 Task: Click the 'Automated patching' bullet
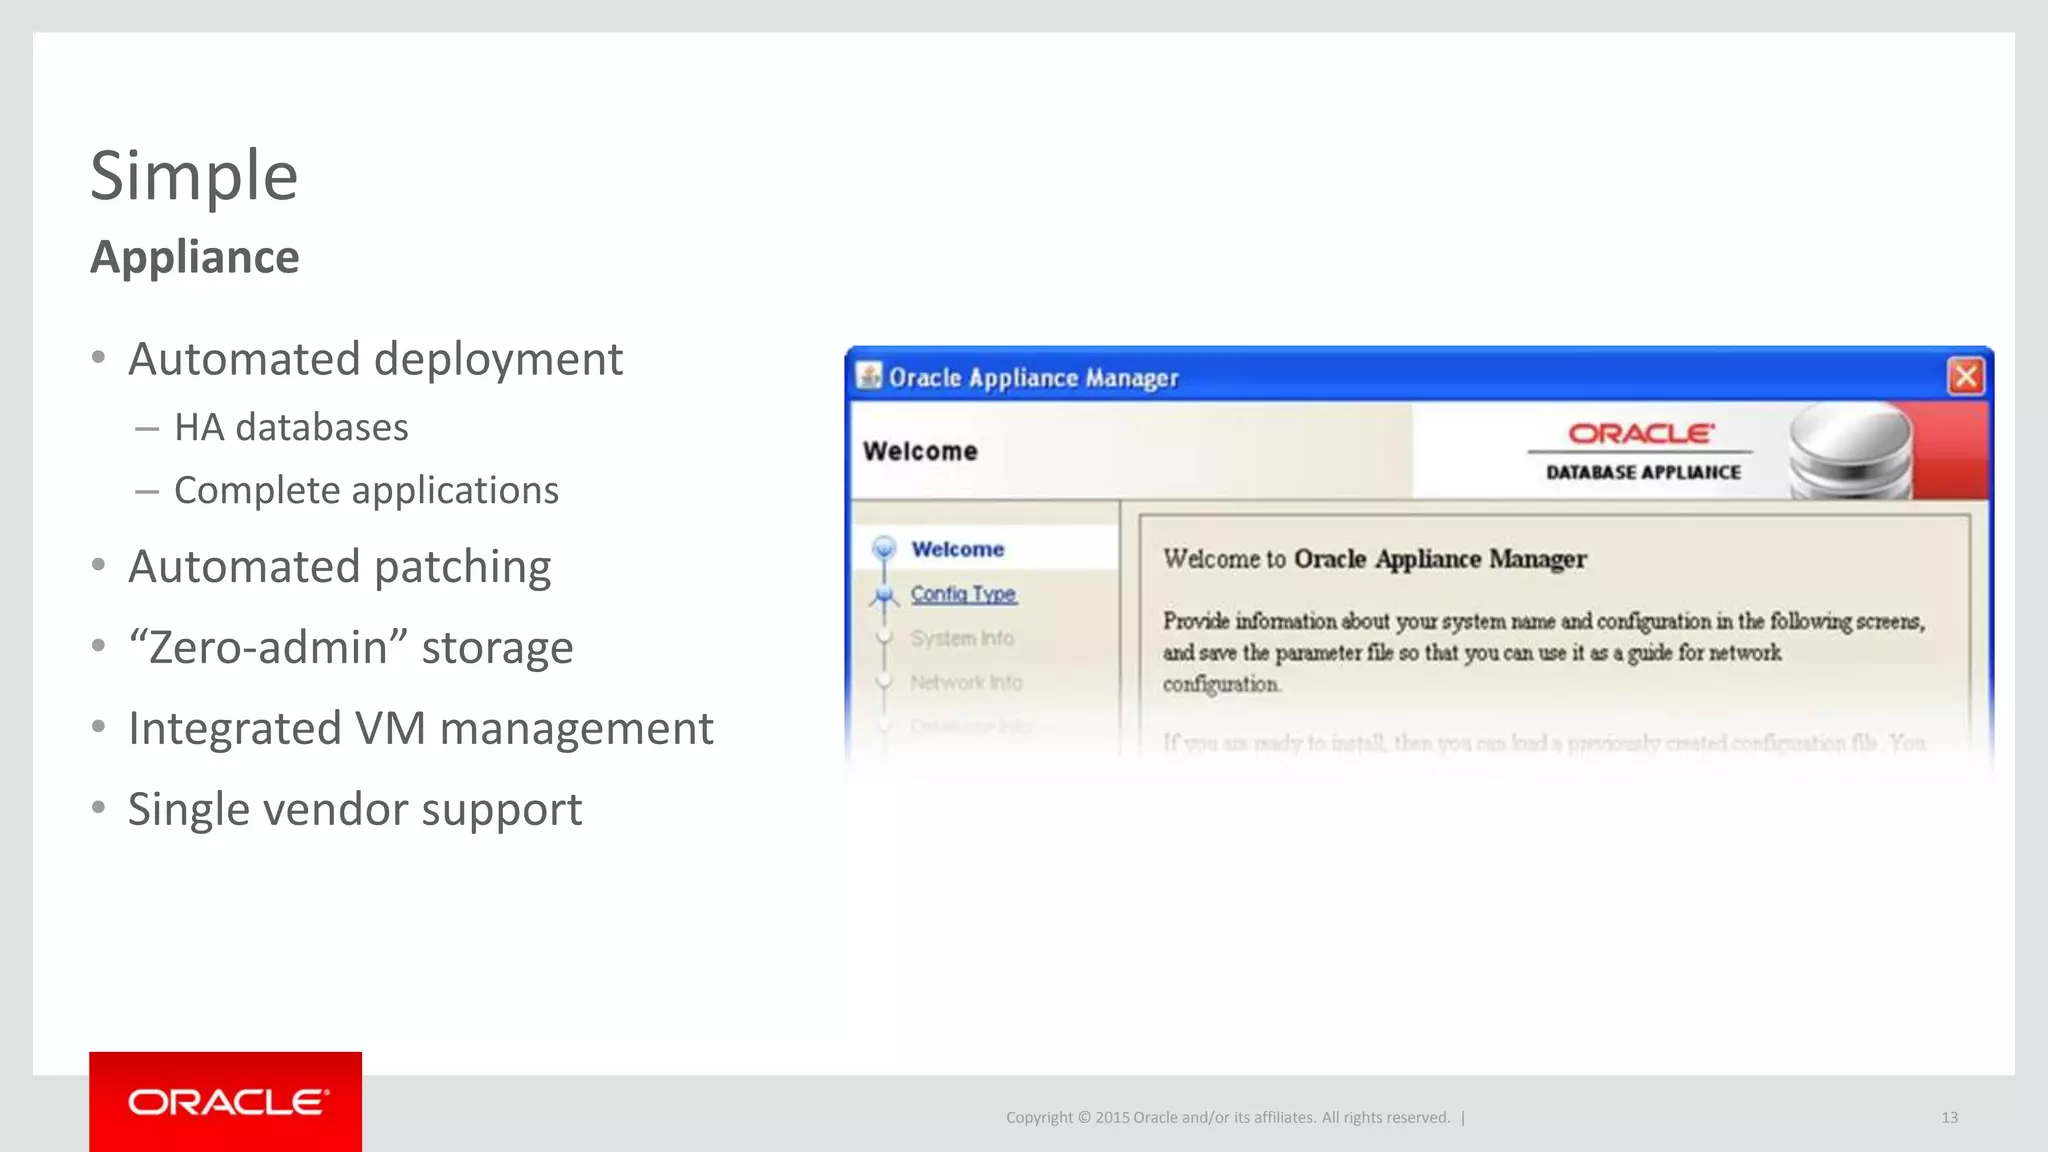339,567
